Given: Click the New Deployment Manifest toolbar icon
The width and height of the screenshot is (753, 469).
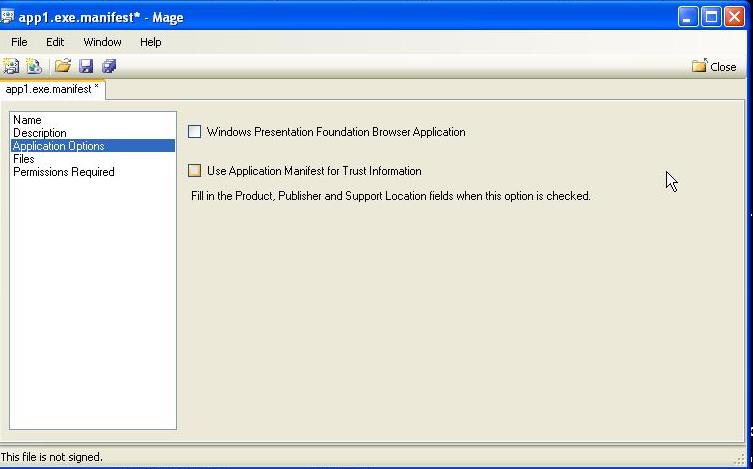Looking at the screenshot, I should point(34,66).
